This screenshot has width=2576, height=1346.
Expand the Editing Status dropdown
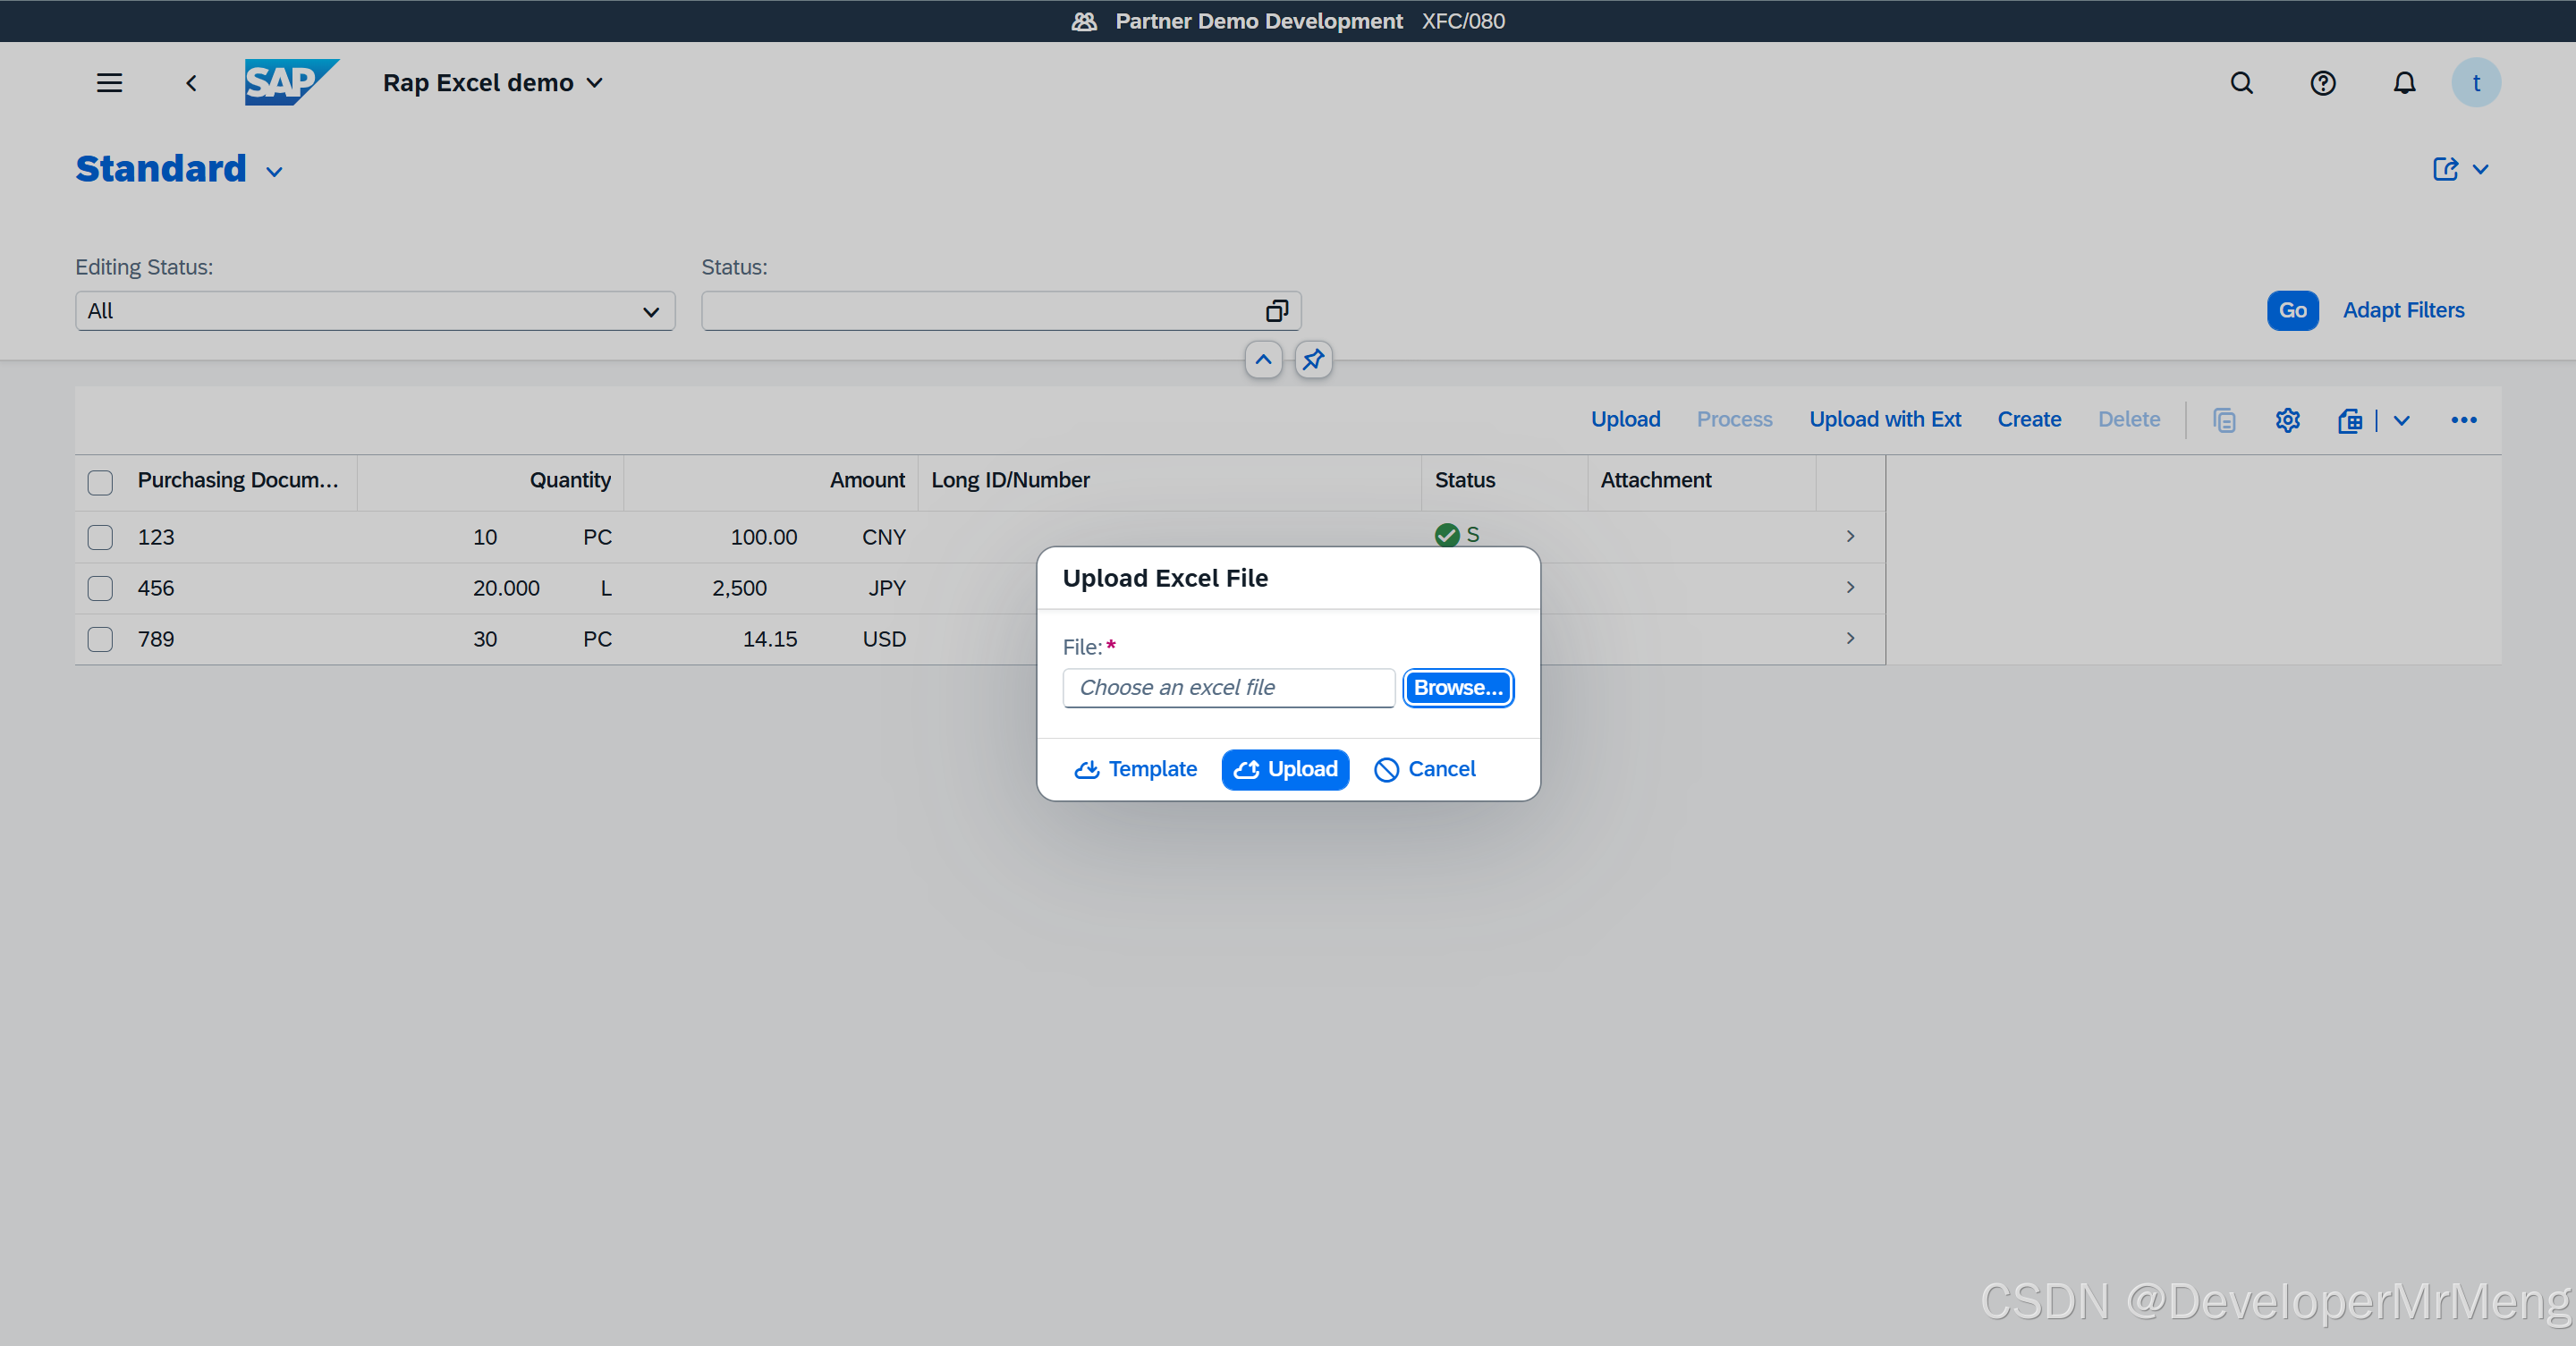coord(650,311)
